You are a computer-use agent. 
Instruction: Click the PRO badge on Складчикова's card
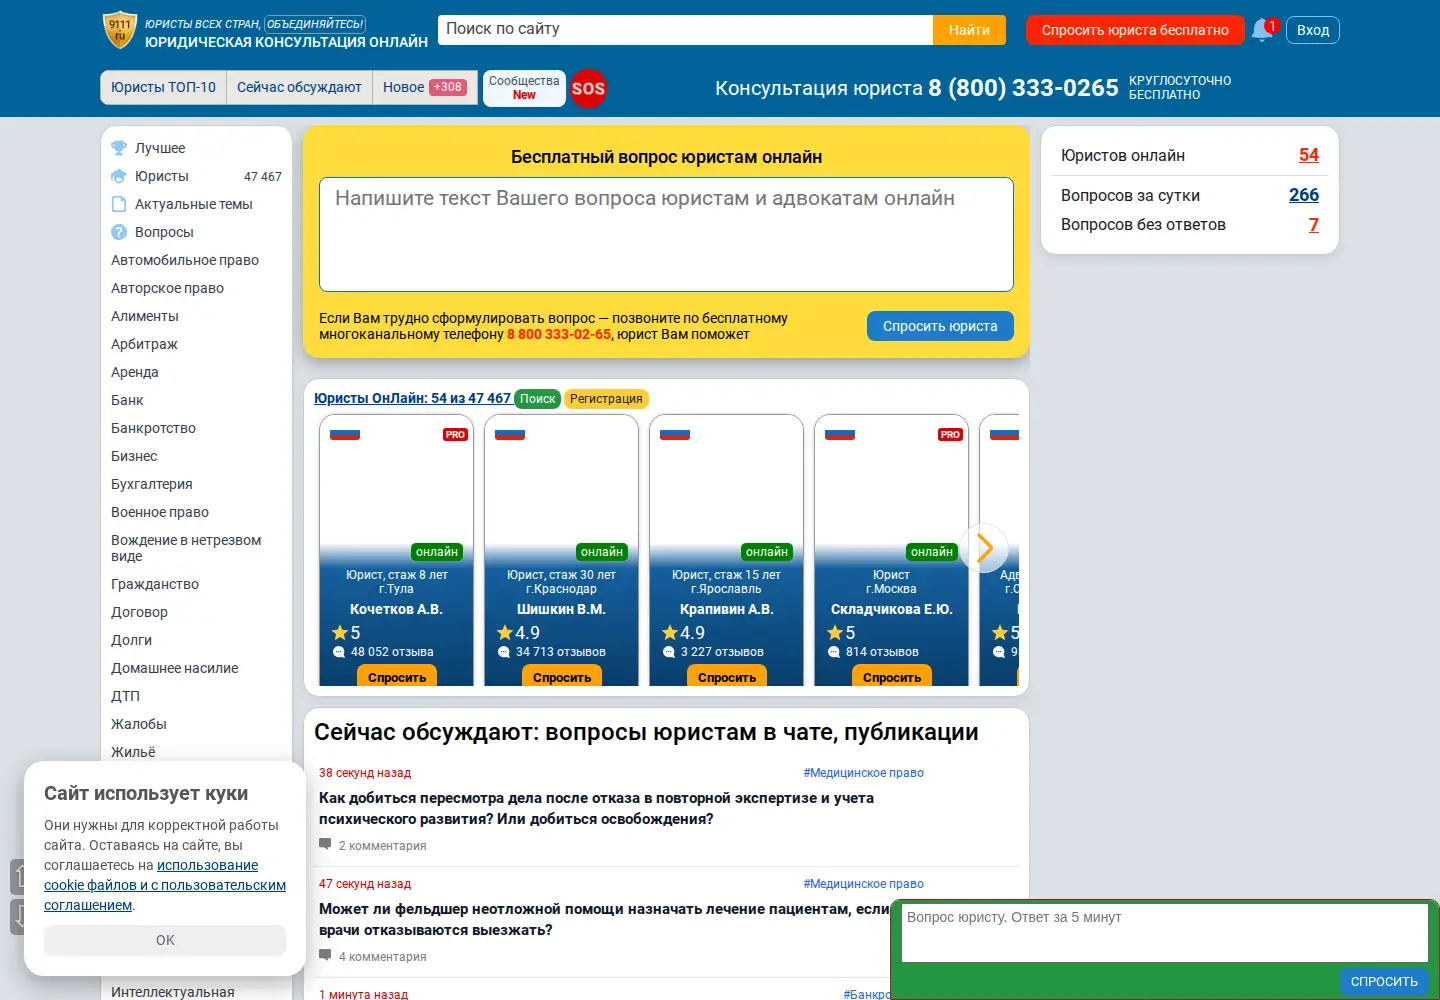point(950,435)
